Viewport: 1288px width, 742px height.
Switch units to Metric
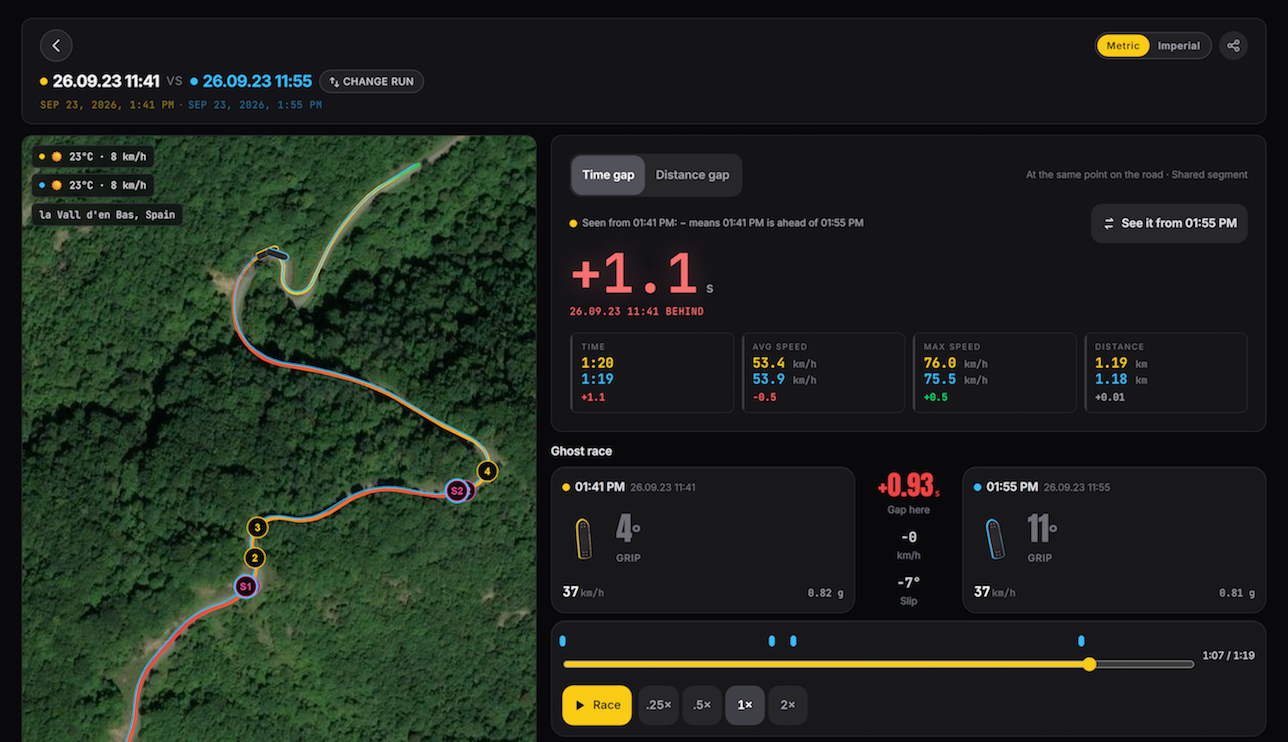pos(1123,46)
